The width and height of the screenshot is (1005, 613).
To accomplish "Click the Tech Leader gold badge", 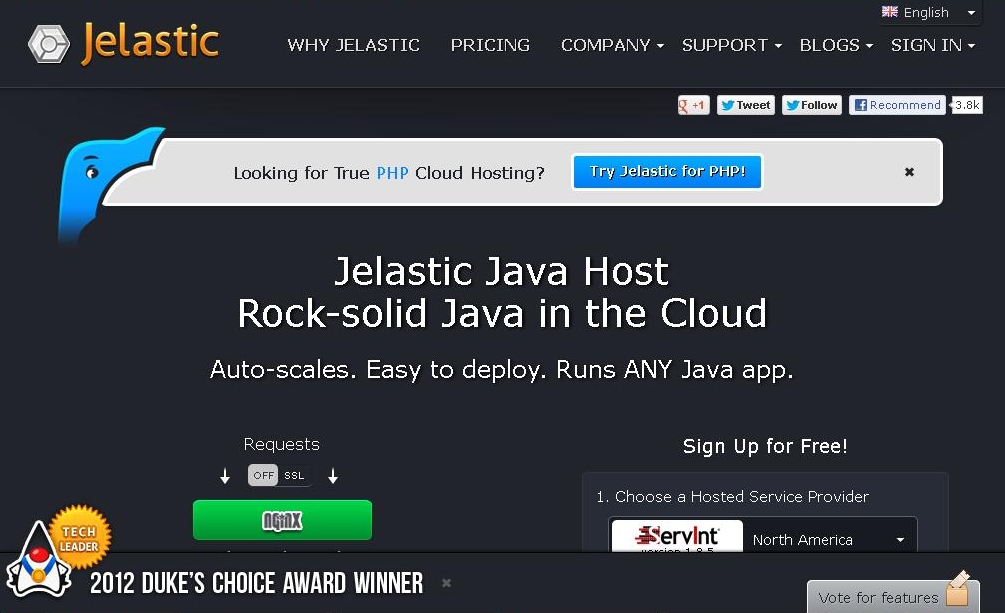I will pos(80,537).
